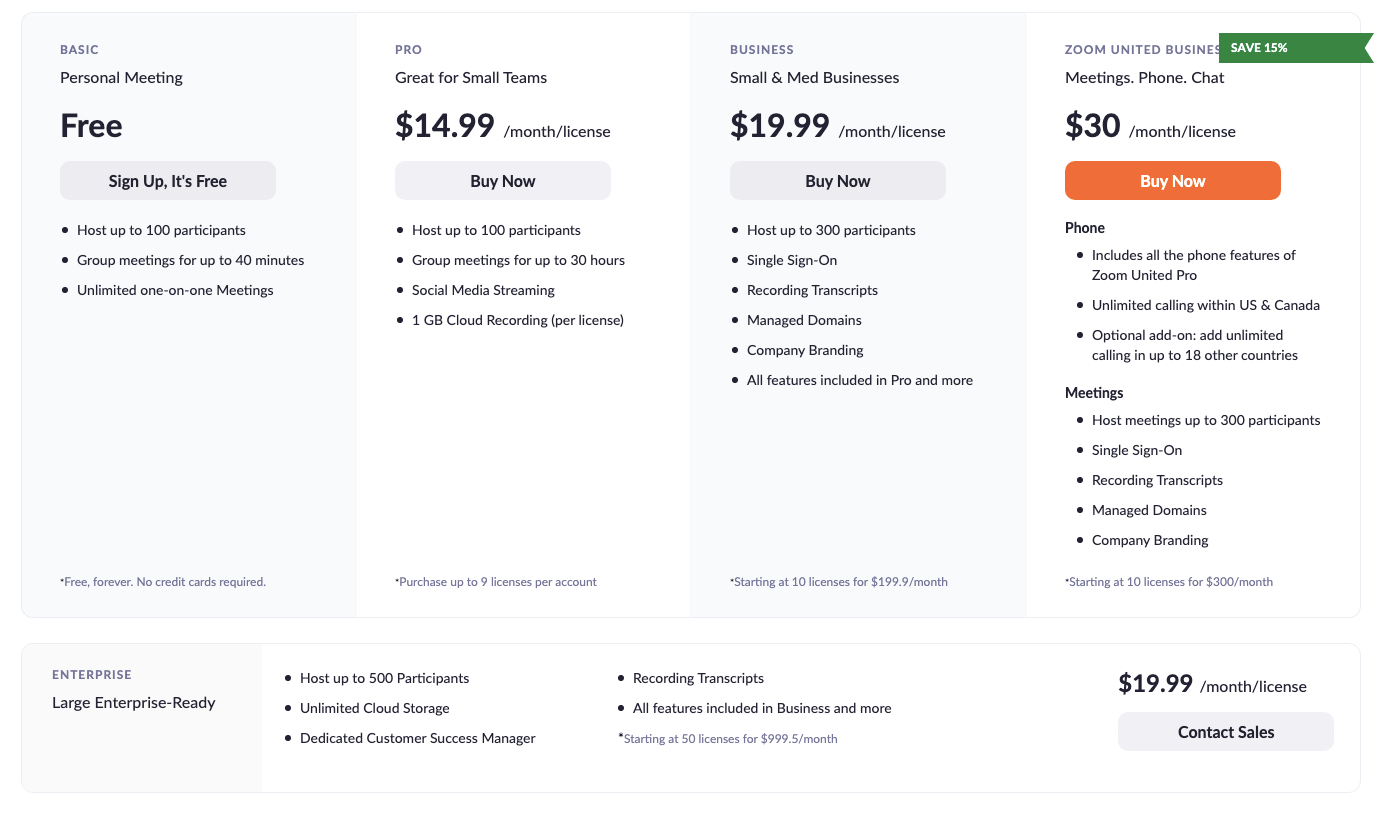Click the Social Media Streaming feature item
Screen dimensions: 1382x817
pos(483,290)
